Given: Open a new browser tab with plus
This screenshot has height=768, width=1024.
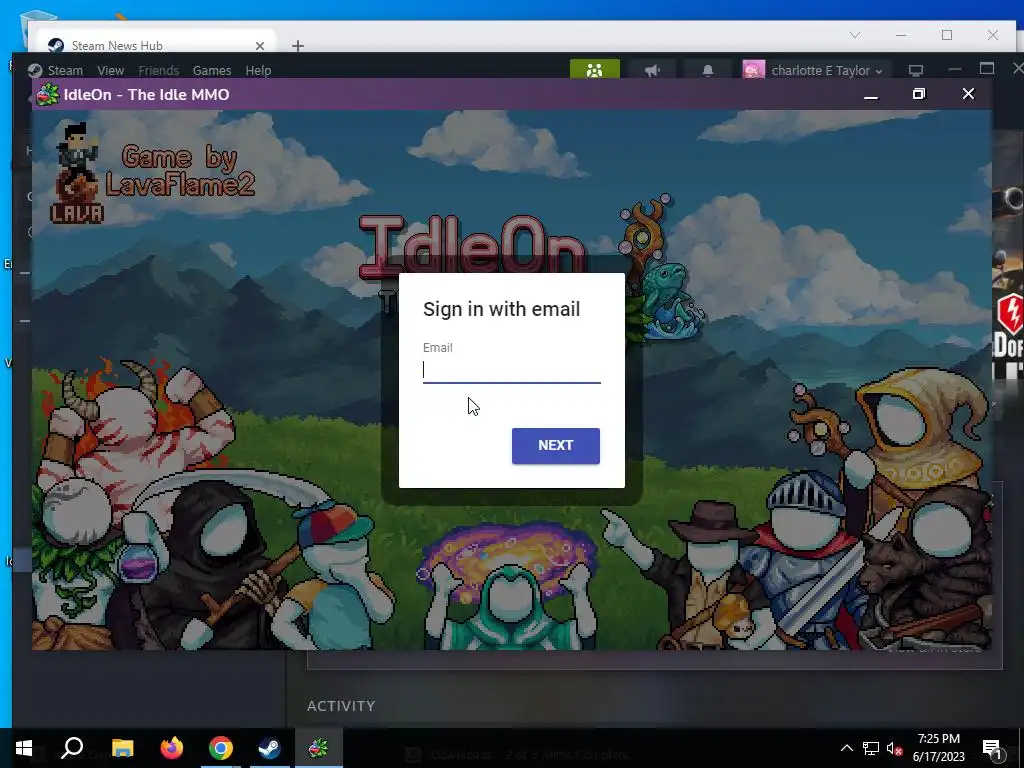Looking at the screenshot, I should pos(298,46).
